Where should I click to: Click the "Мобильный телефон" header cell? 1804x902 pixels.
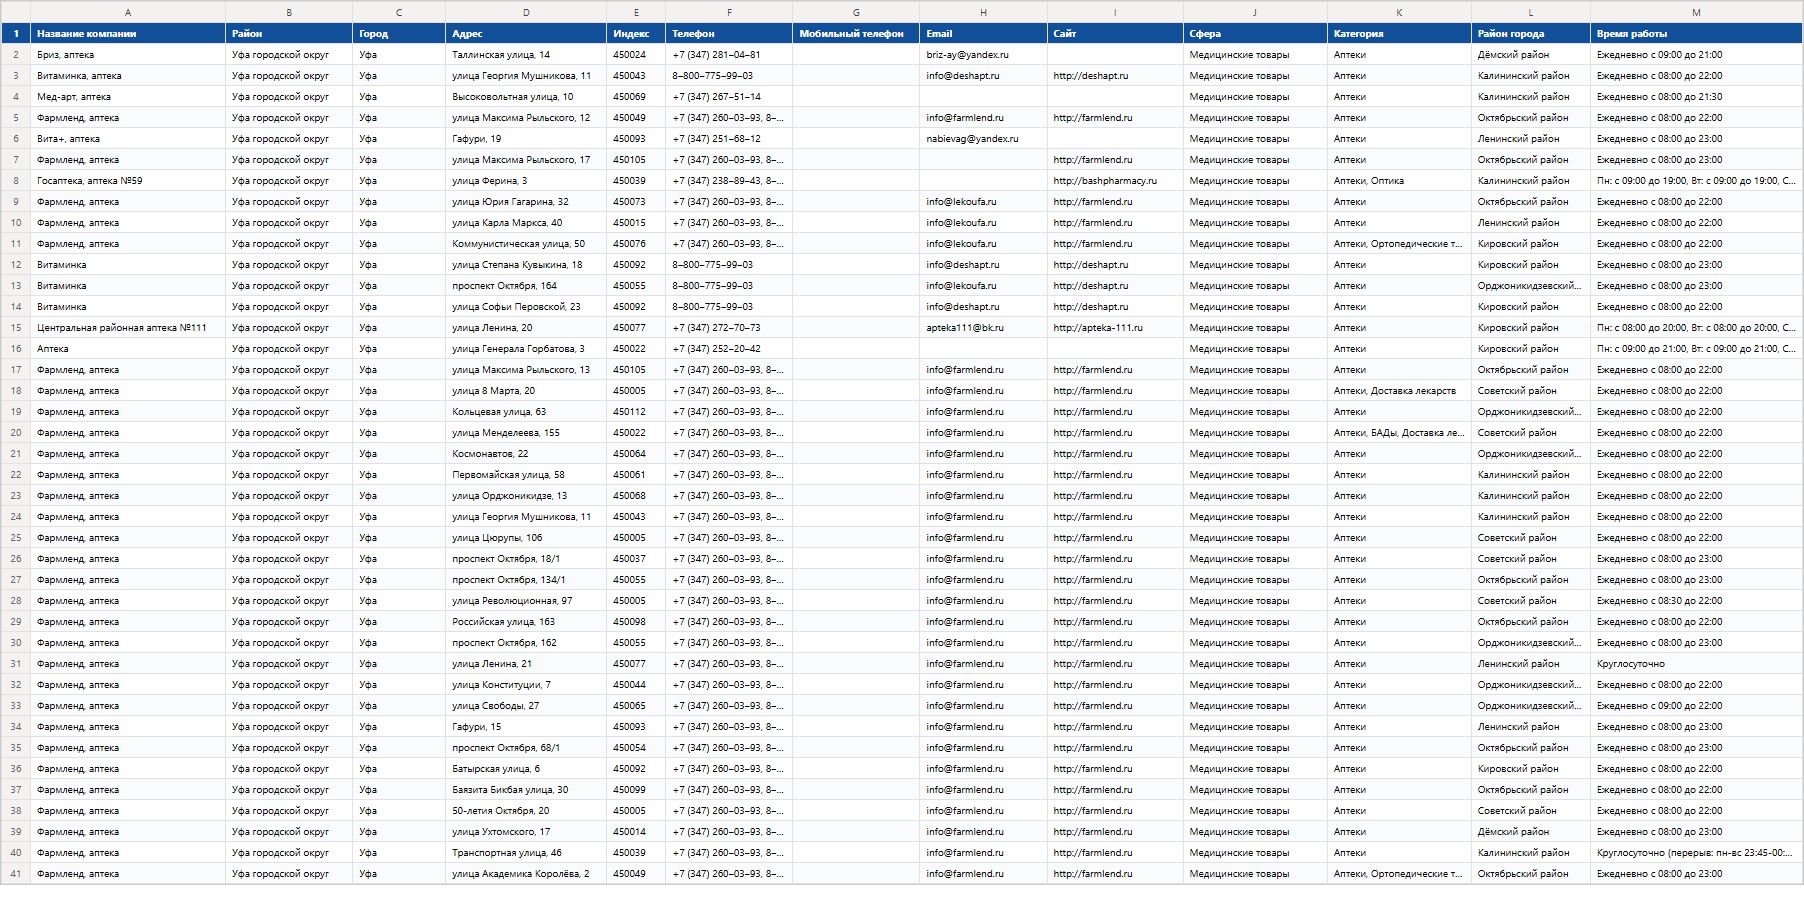point(856,33)
